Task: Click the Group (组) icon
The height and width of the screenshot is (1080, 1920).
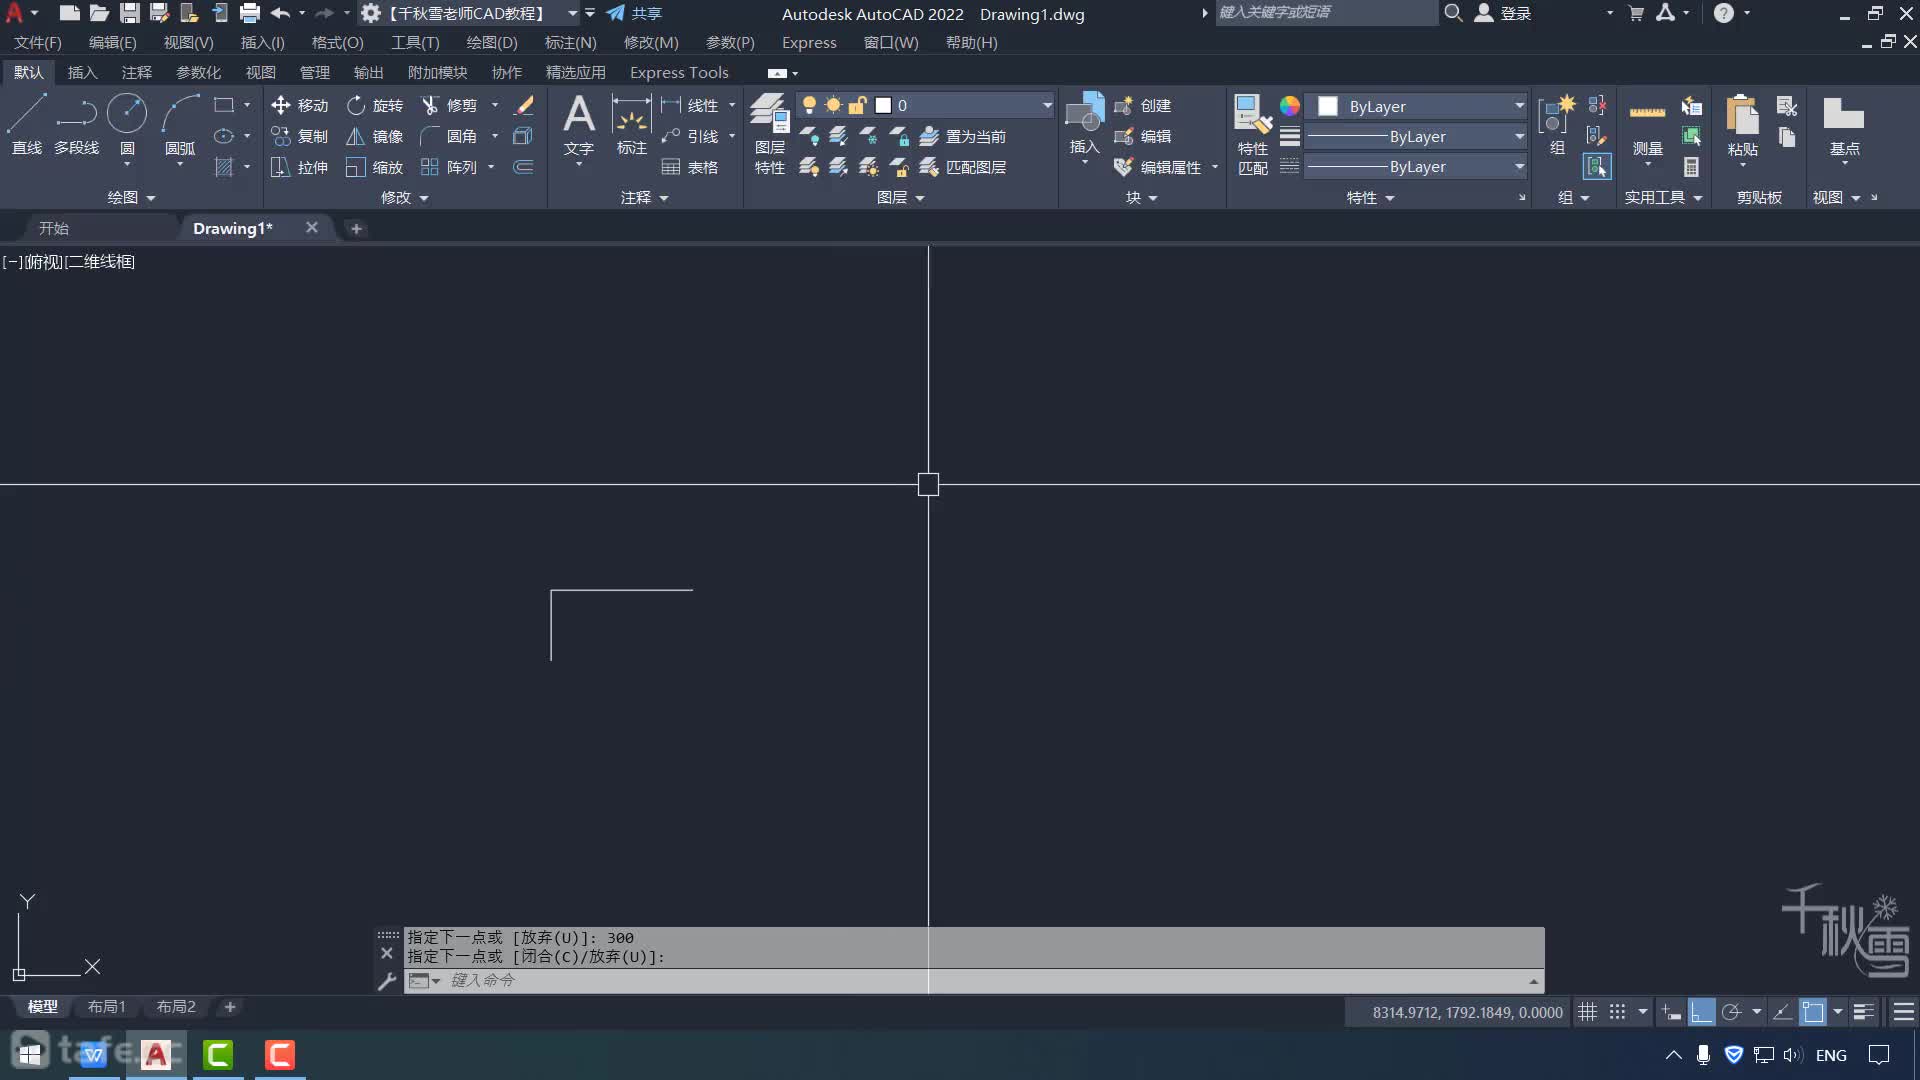Action: 1557,125
